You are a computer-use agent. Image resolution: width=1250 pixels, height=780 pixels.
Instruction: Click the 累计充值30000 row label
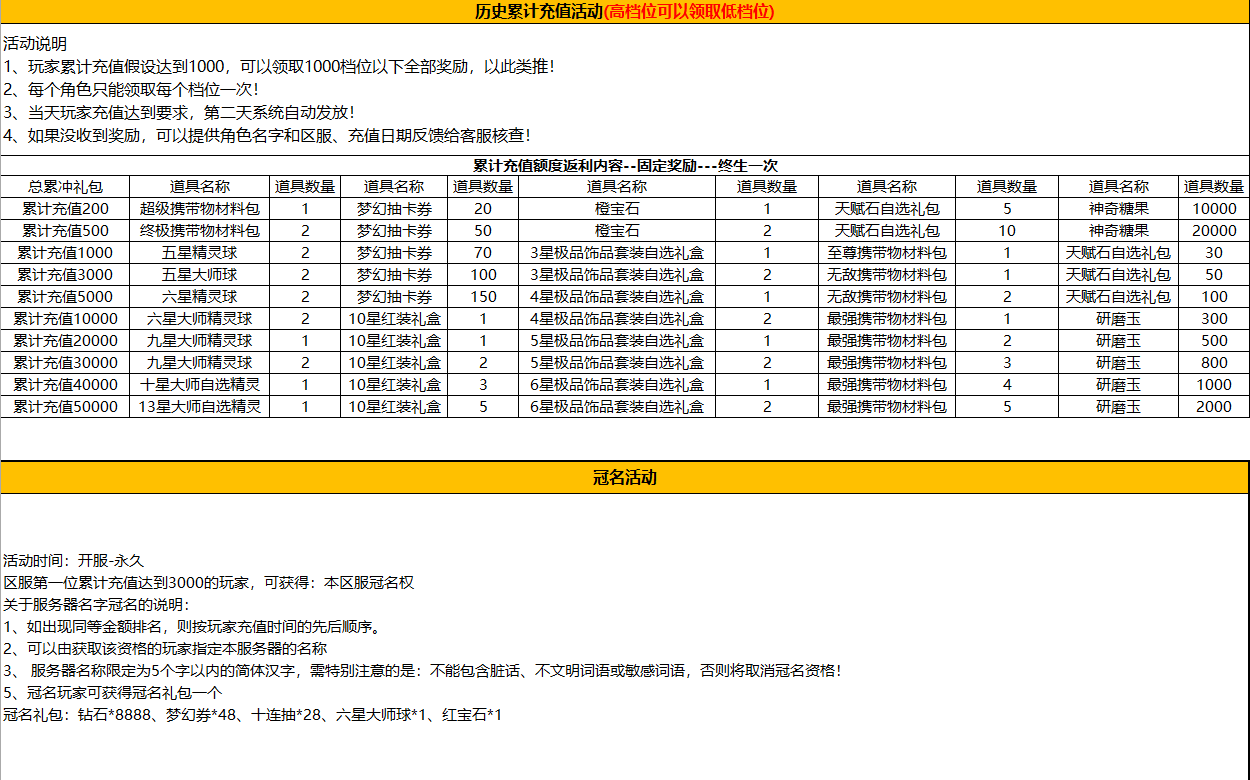click(65, 363)
